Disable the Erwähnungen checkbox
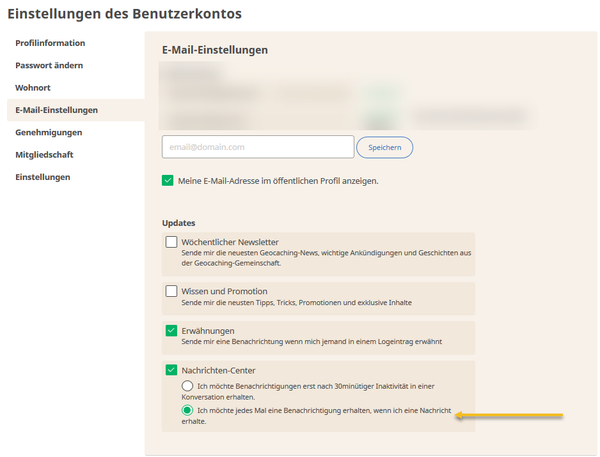Viewport: 600px width, 457px height. 171,330
